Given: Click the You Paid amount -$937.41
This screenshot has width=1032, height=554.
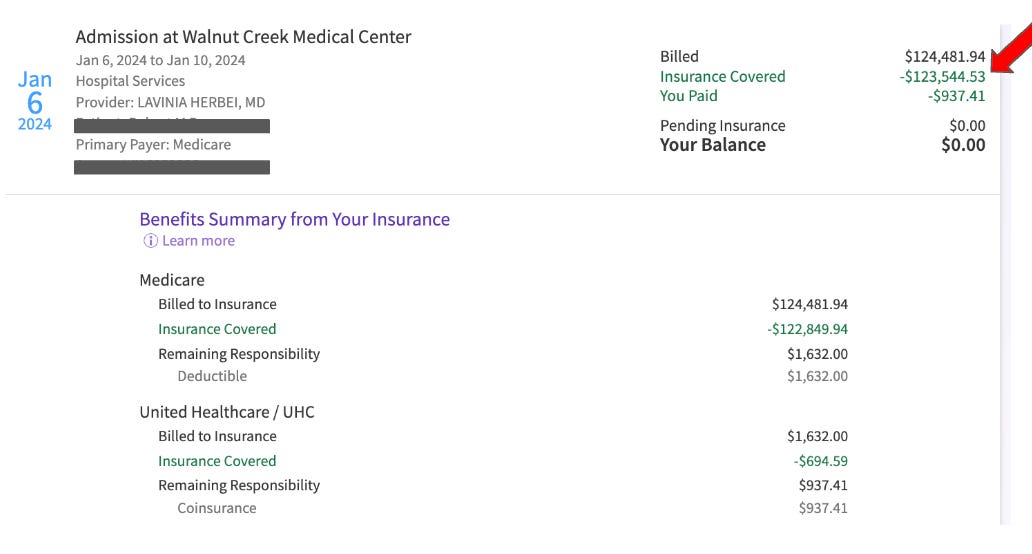Looking at the screenshot, I should point(956,96).
